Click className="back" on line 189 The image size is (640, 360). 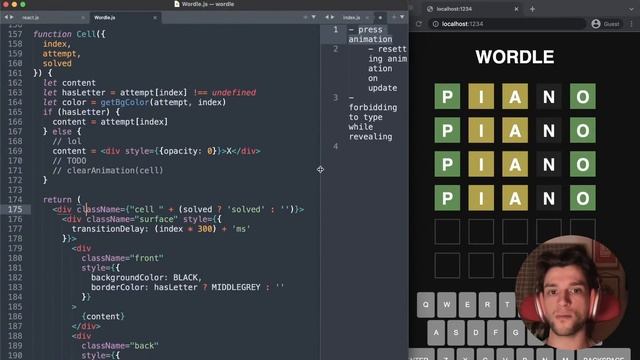[x=120, y=346]
